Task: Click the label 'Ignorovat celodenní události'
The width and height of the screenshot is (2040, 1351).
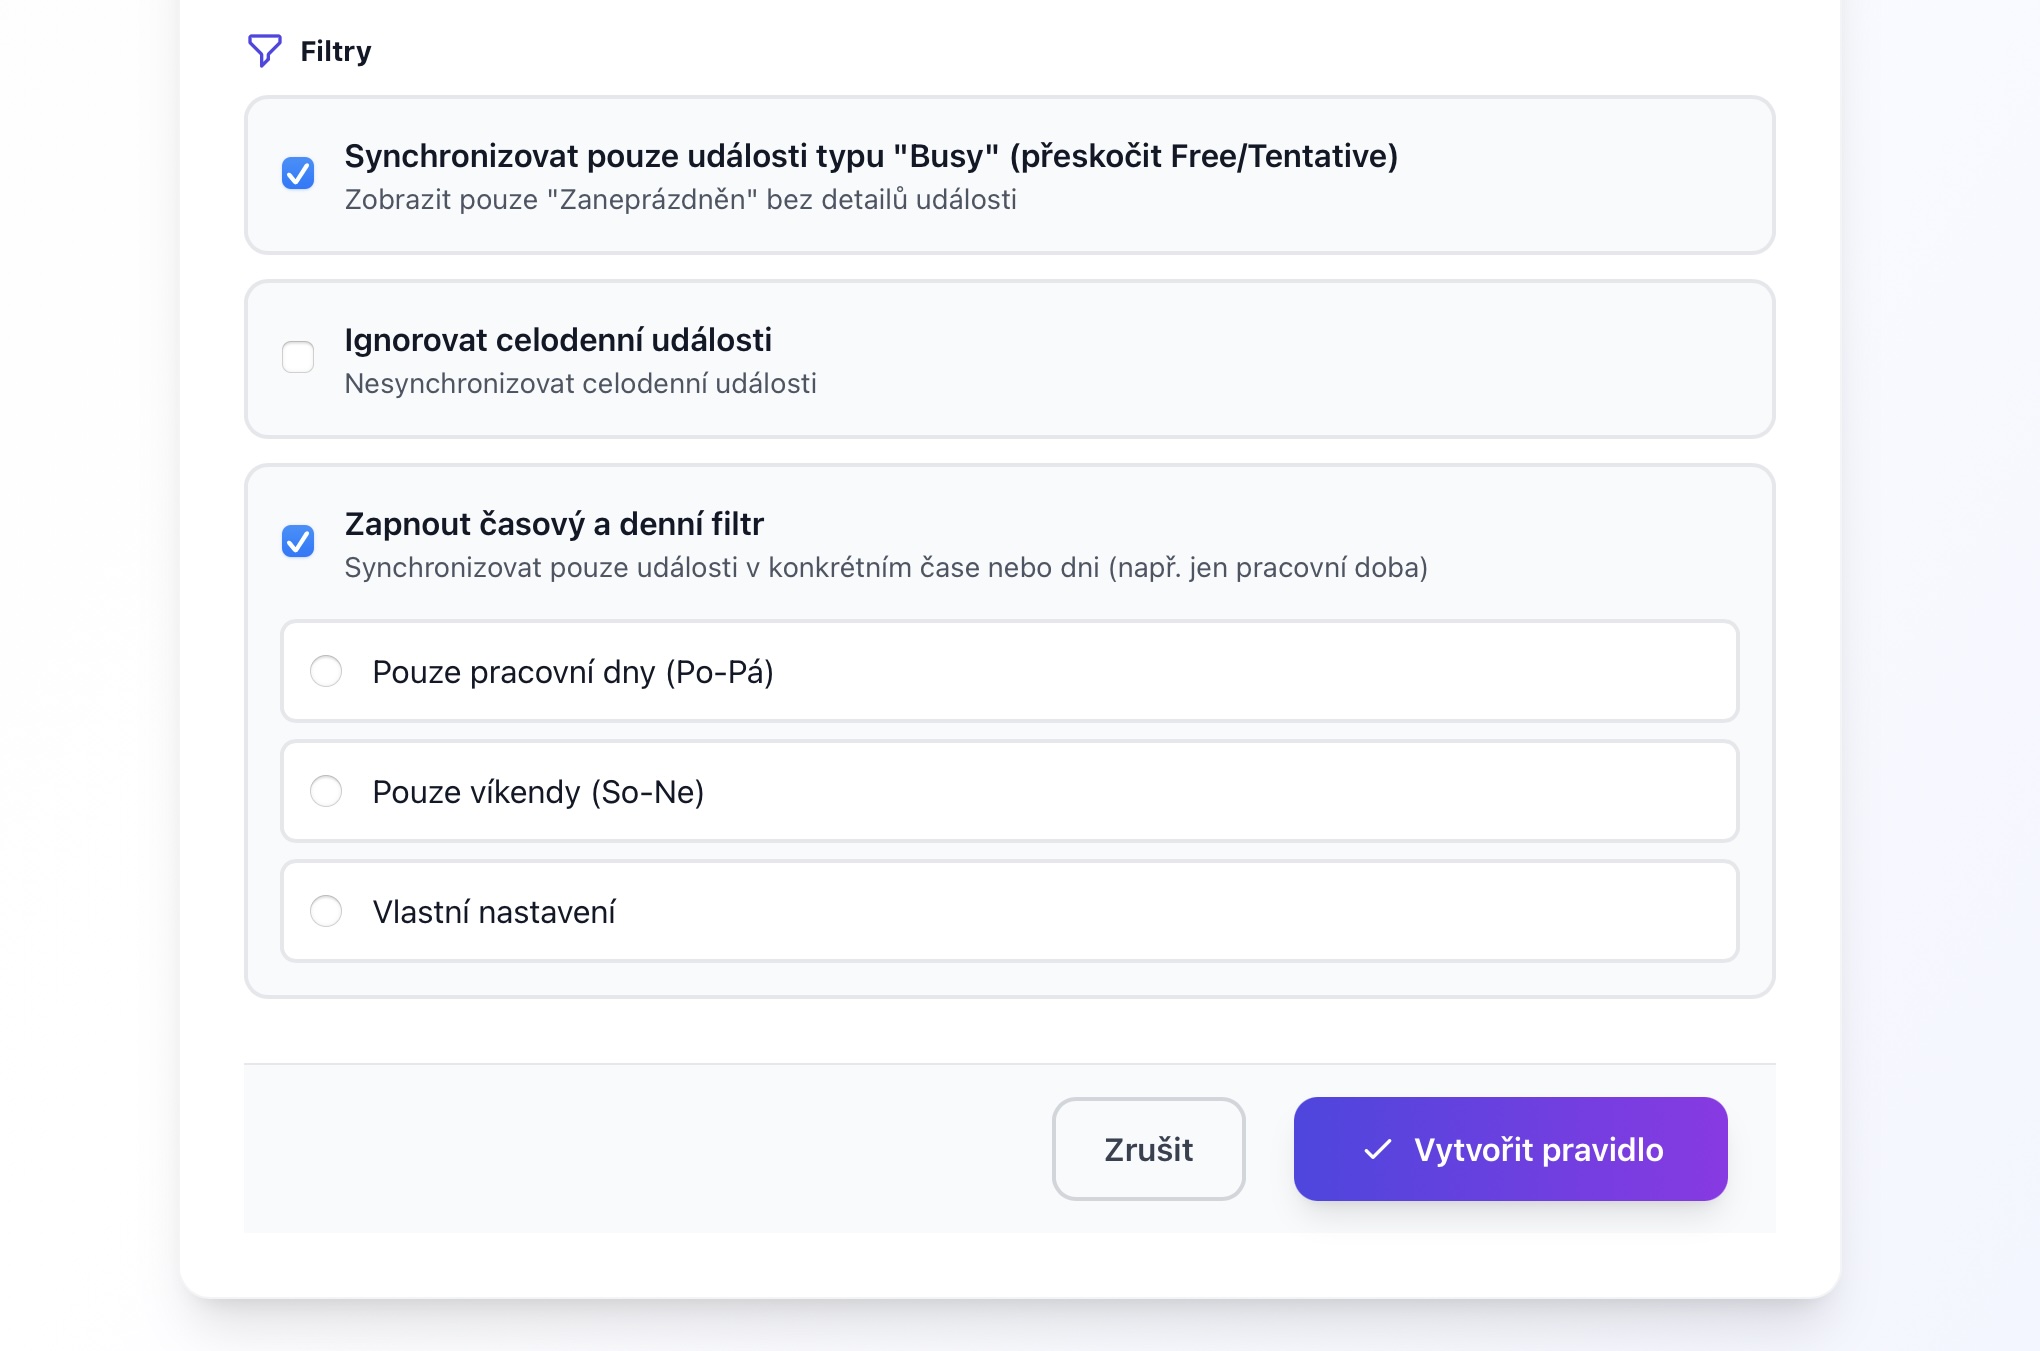Action: (558, 340)
